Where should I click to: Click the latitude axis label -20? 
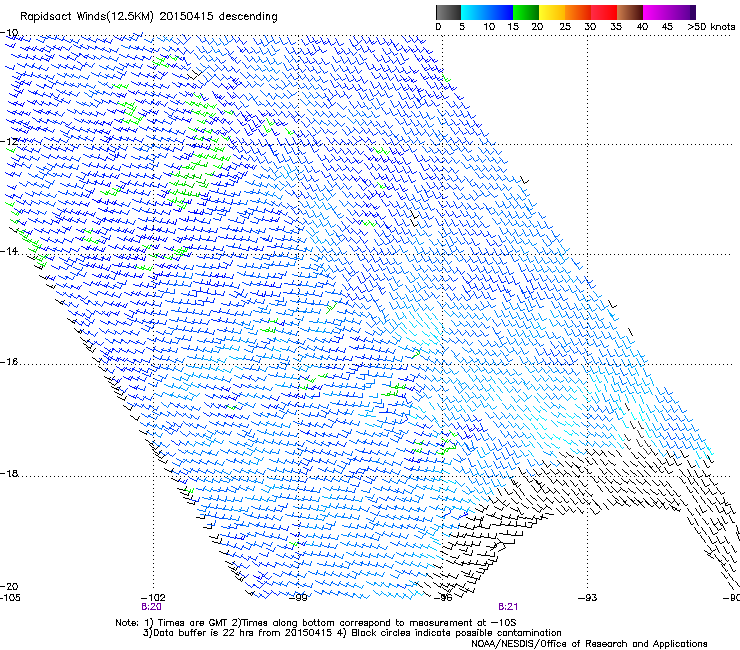tap(9, 586)
